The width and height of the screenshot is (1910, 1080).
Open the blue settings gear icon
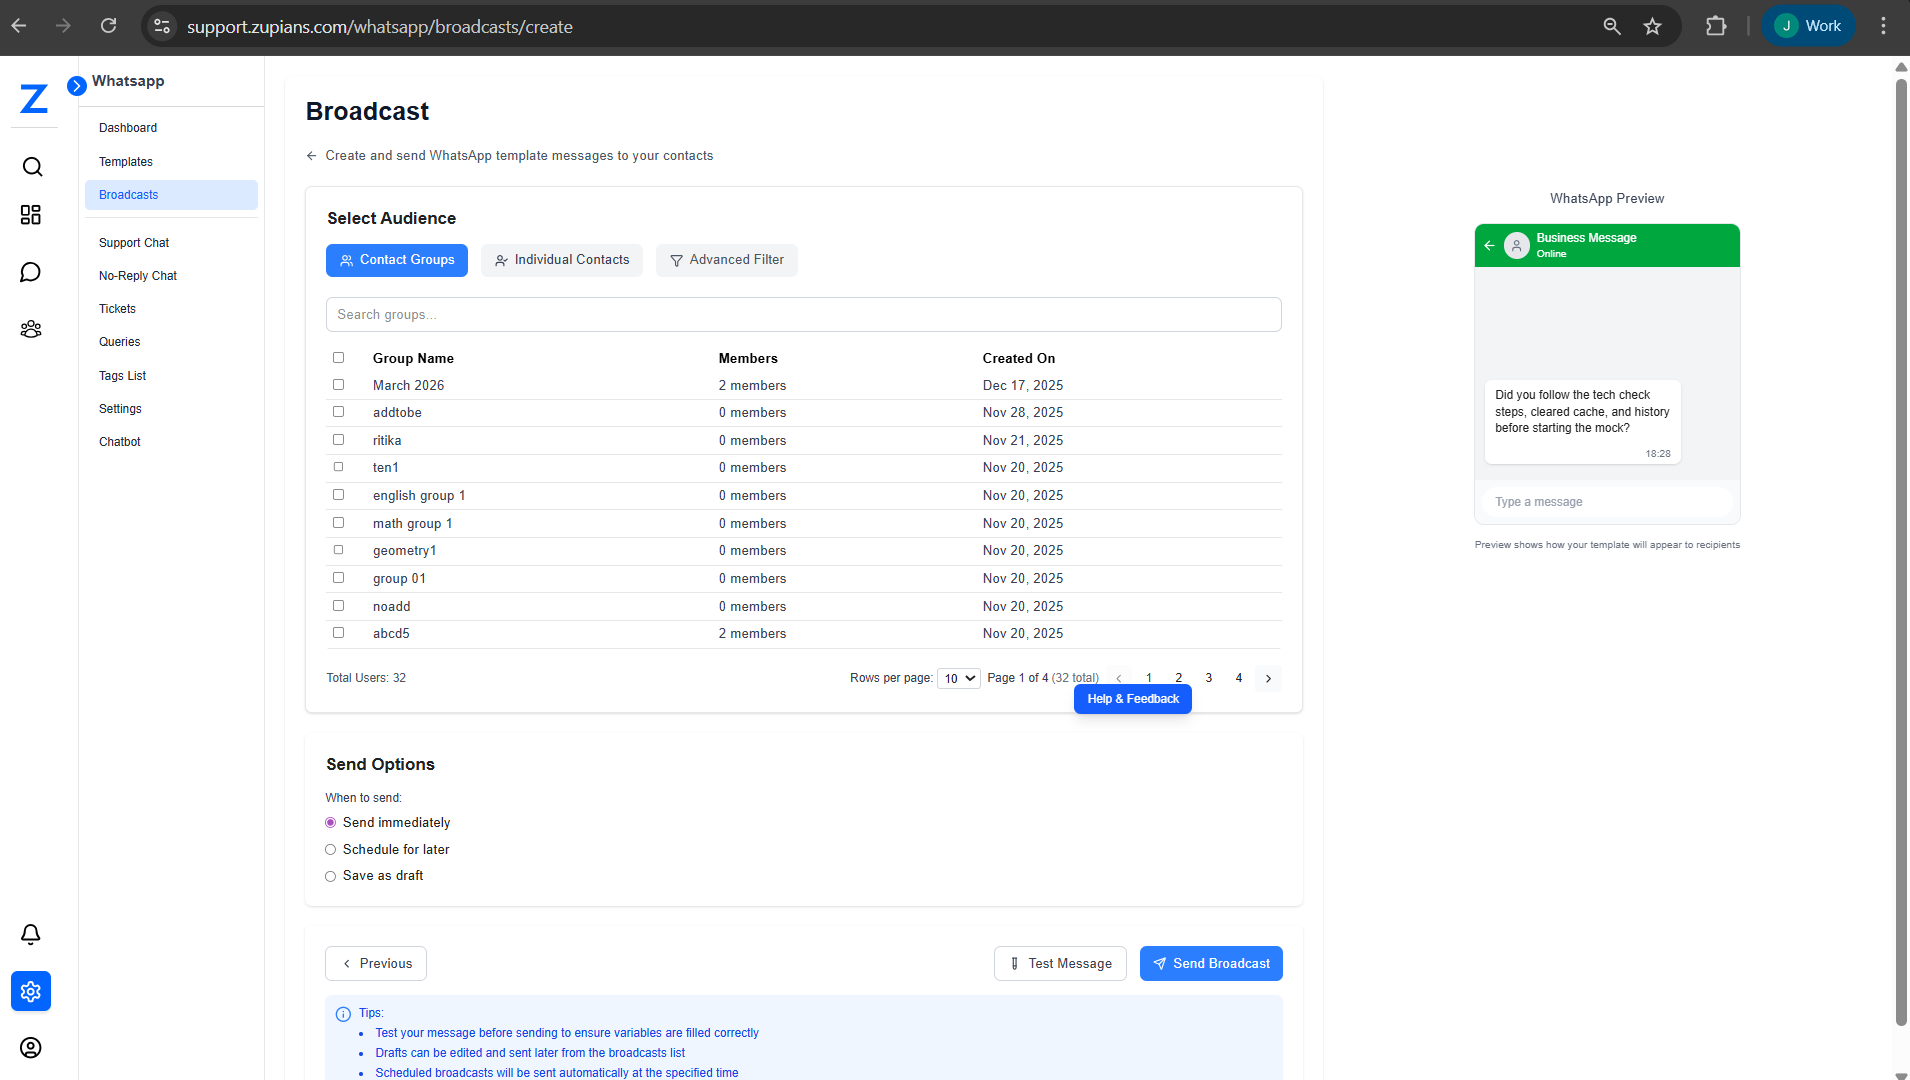(31, 991)
